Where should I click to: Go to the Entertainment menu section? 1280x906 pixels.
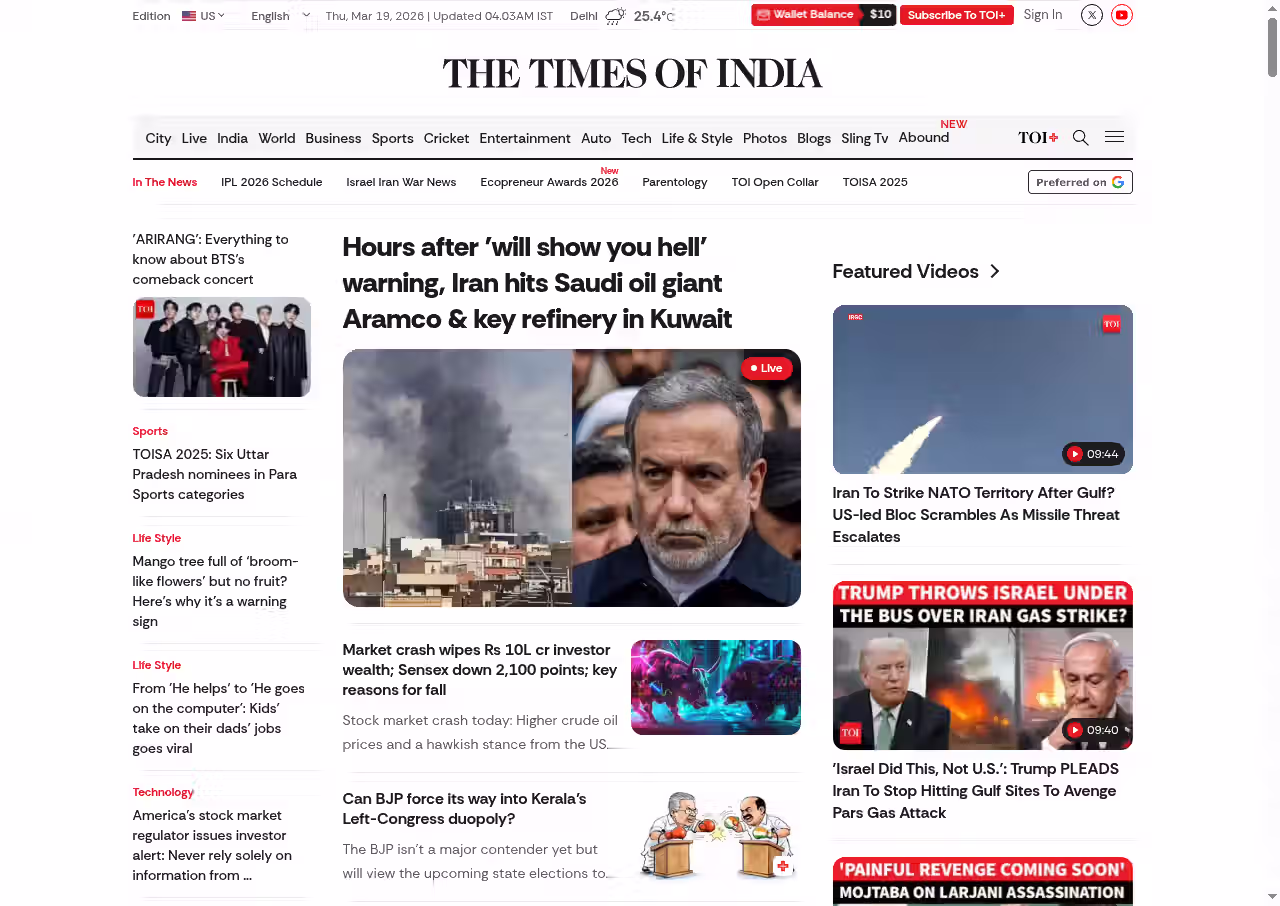pyautogui.click(x=524, y=138)
